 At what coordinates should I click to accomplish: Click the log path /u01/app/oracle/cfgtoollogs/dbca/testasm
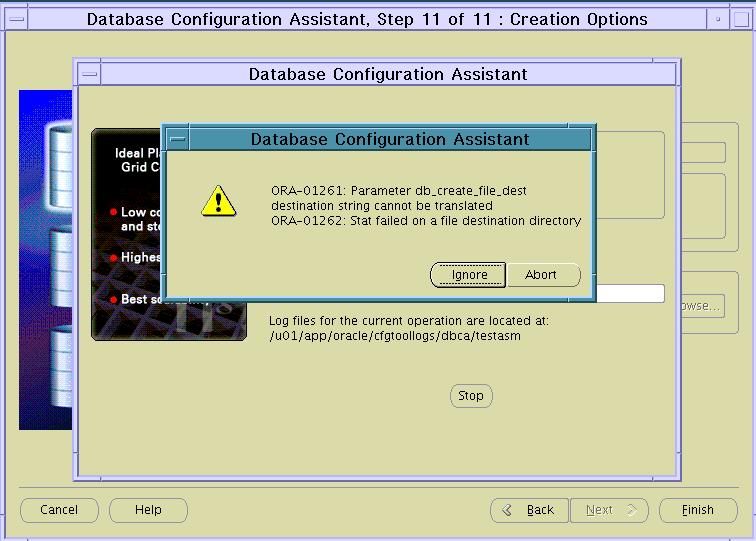[395, 336]
